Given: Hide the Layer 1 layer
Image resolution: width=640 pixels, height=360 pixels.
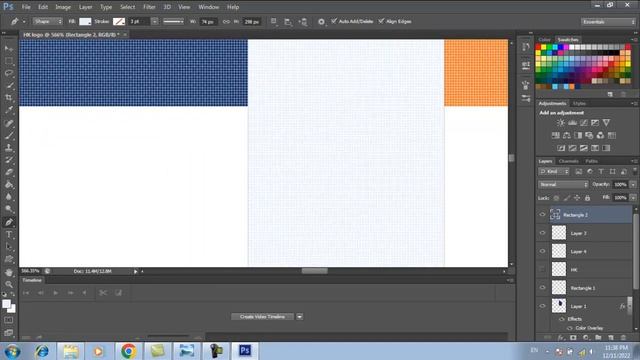Looking at the screenshot, I should point(542,306).
